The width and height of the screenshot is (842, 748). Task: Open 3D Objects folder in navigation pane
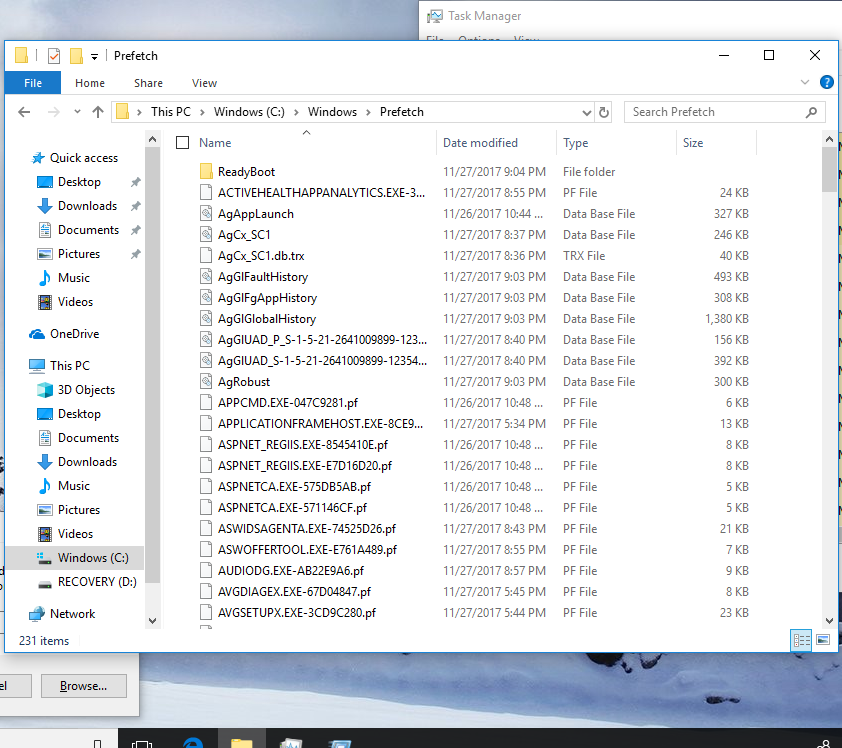(x=86, y=390)
